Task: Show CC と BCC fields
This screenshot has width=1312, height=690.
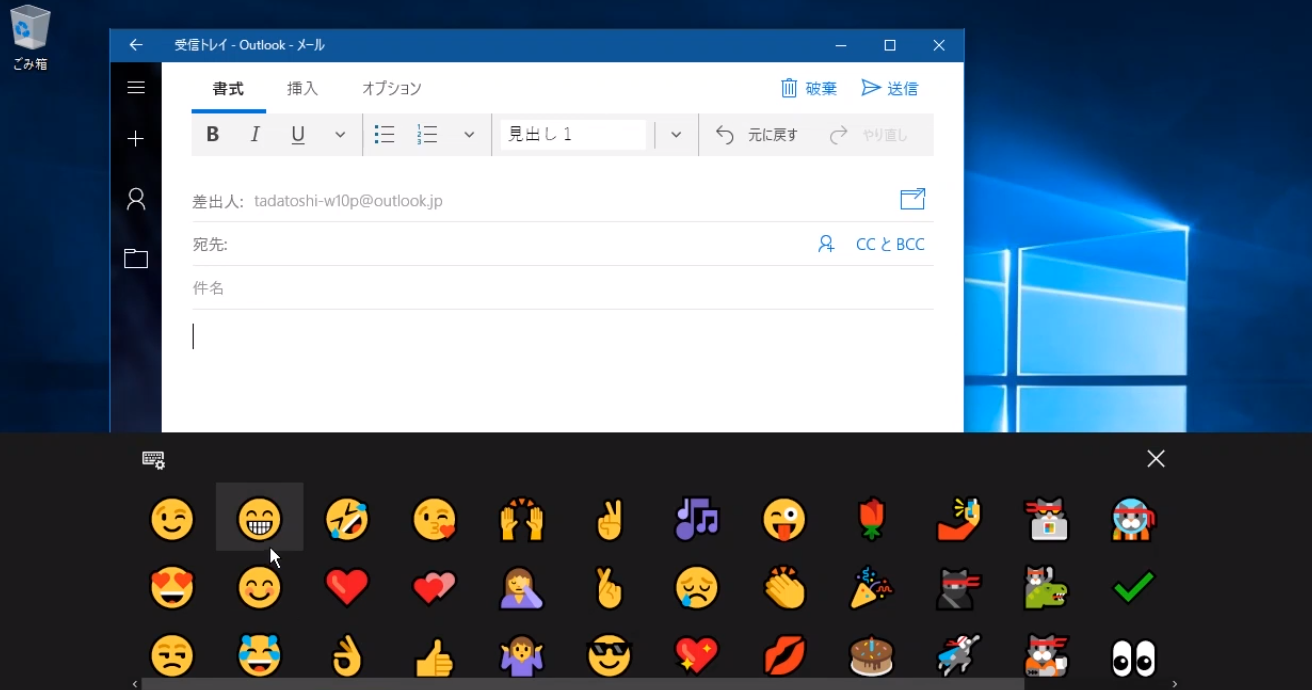Action: (x=890, y=244)
